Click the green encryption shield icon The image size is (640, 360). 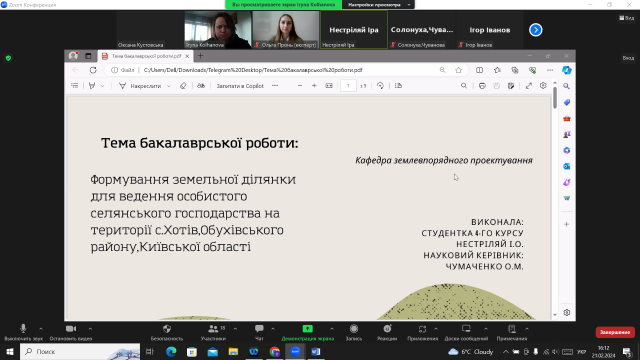pos(8,58)
